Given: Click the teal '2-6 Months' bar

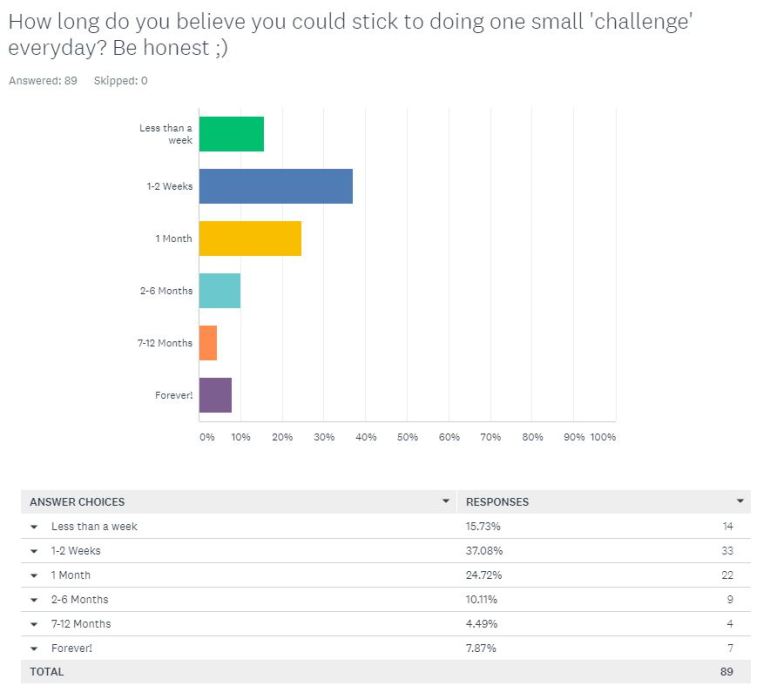Looking at the screenshot, I should (219, 290).
